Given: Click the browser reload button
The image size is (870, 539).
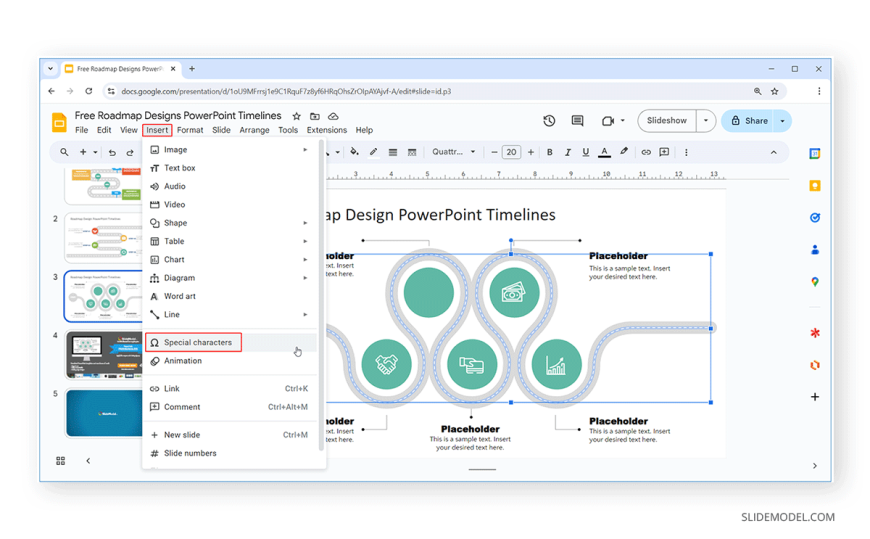Looking at the screenshot, I should click(88, 91).
